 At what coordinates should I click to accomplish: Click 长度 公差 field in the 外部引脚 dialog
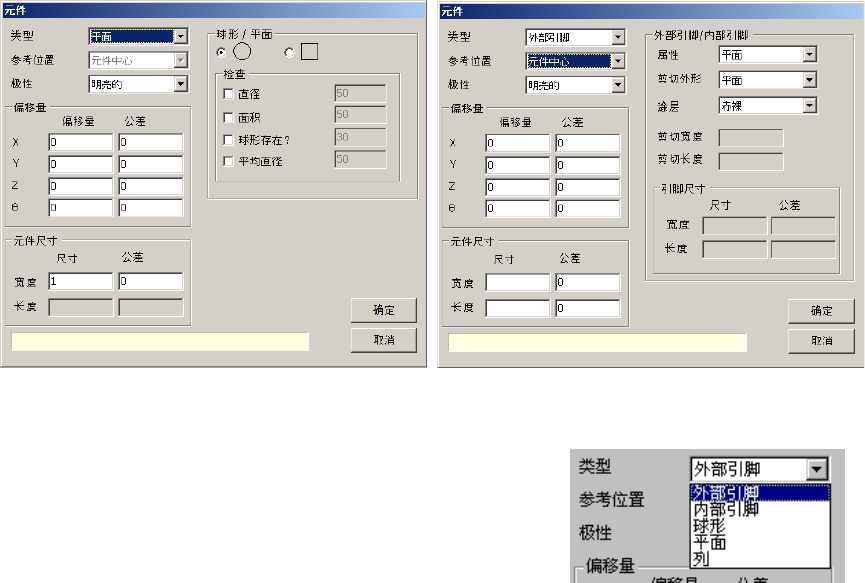588,308
